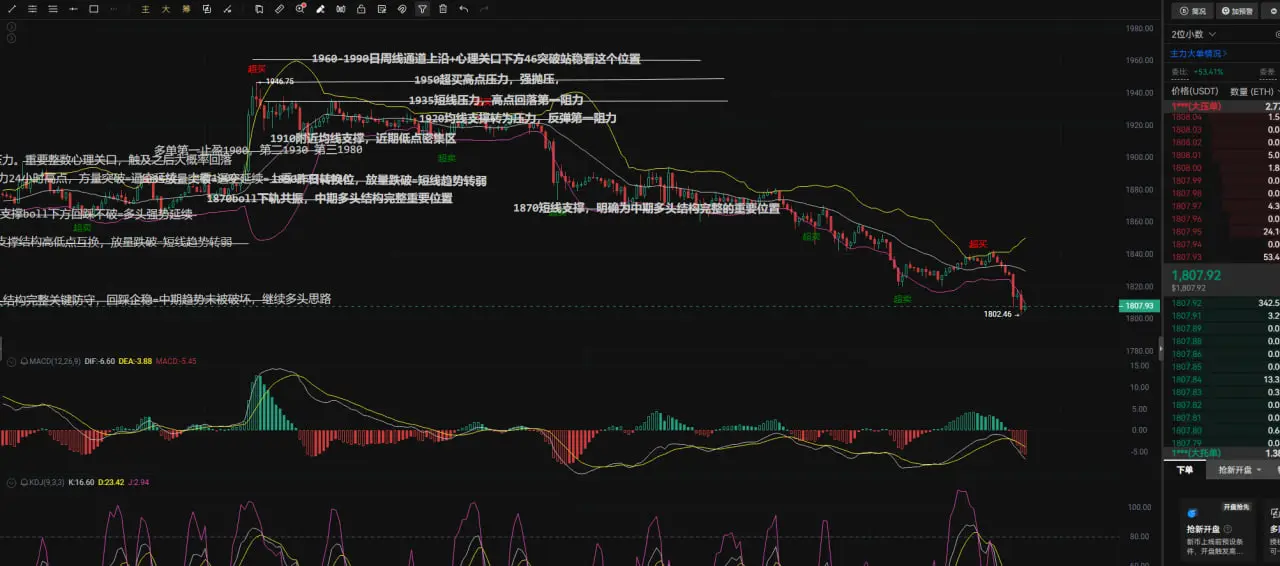Select the 1808.00 sell order price
1280x566 pixels.
pos(1186,168)
